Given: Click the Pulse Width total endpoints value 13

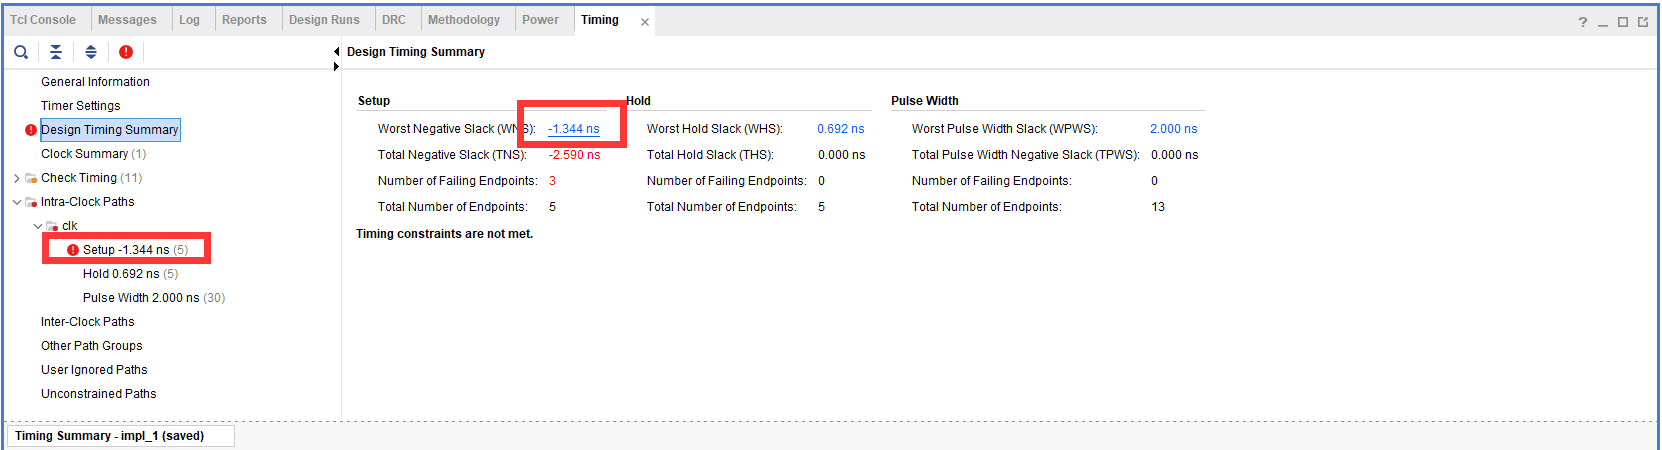Looking at the screenshot, I should [1158, 207].
